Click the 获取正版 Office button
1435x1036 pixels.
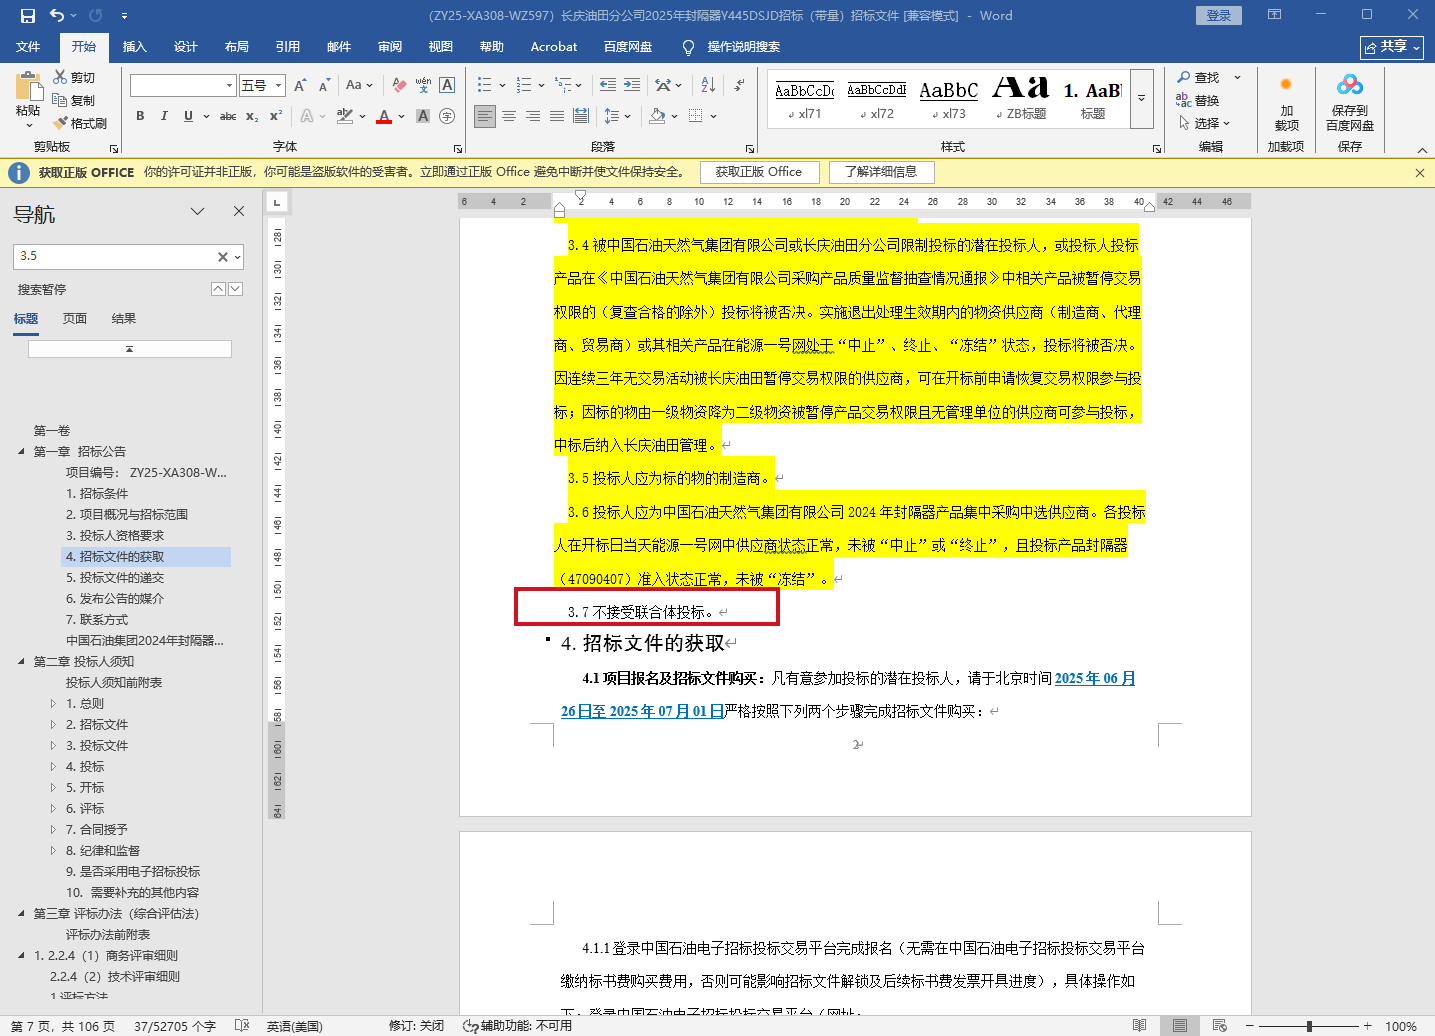coord(758,172)
